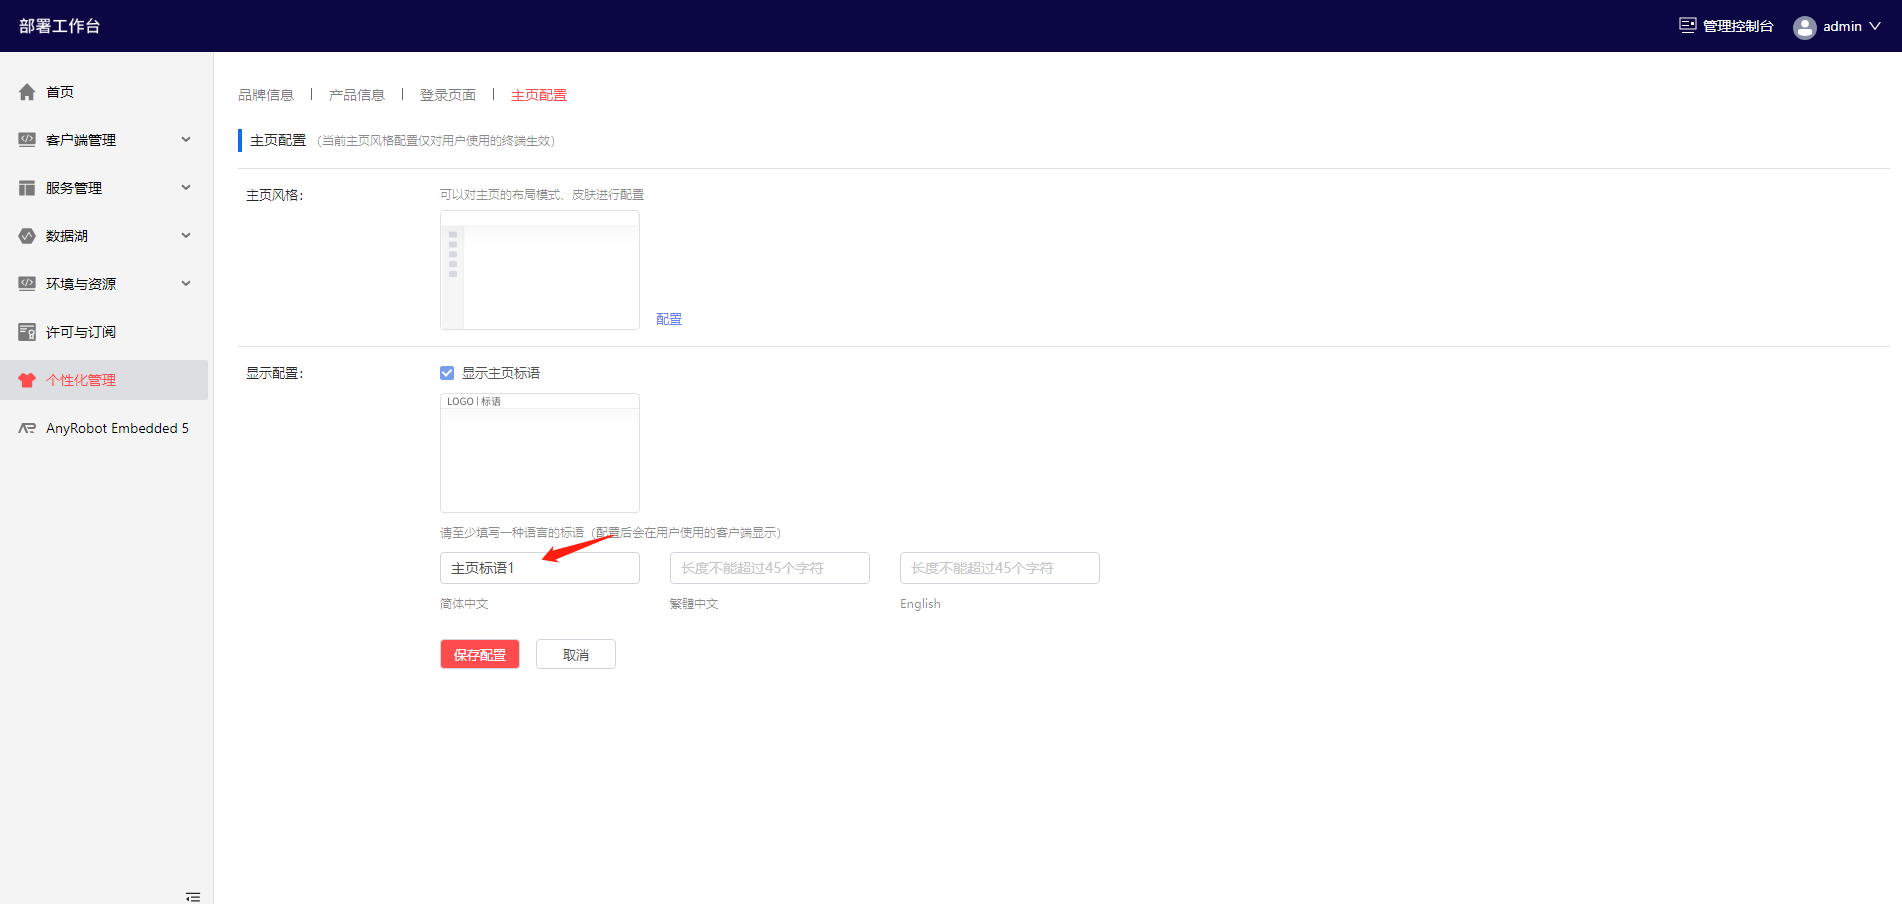This screenshot has height=904, width=1902.
Task: Collapse sidebar using bottom fold icon
Action: point(193,897)
